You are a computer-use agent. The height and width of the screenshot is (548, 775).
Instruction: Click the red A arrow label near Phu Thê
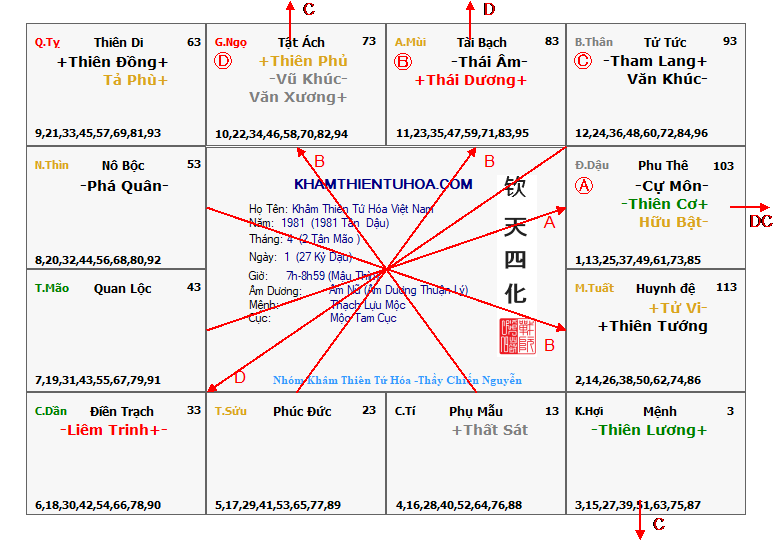click(x=548, y=223)
